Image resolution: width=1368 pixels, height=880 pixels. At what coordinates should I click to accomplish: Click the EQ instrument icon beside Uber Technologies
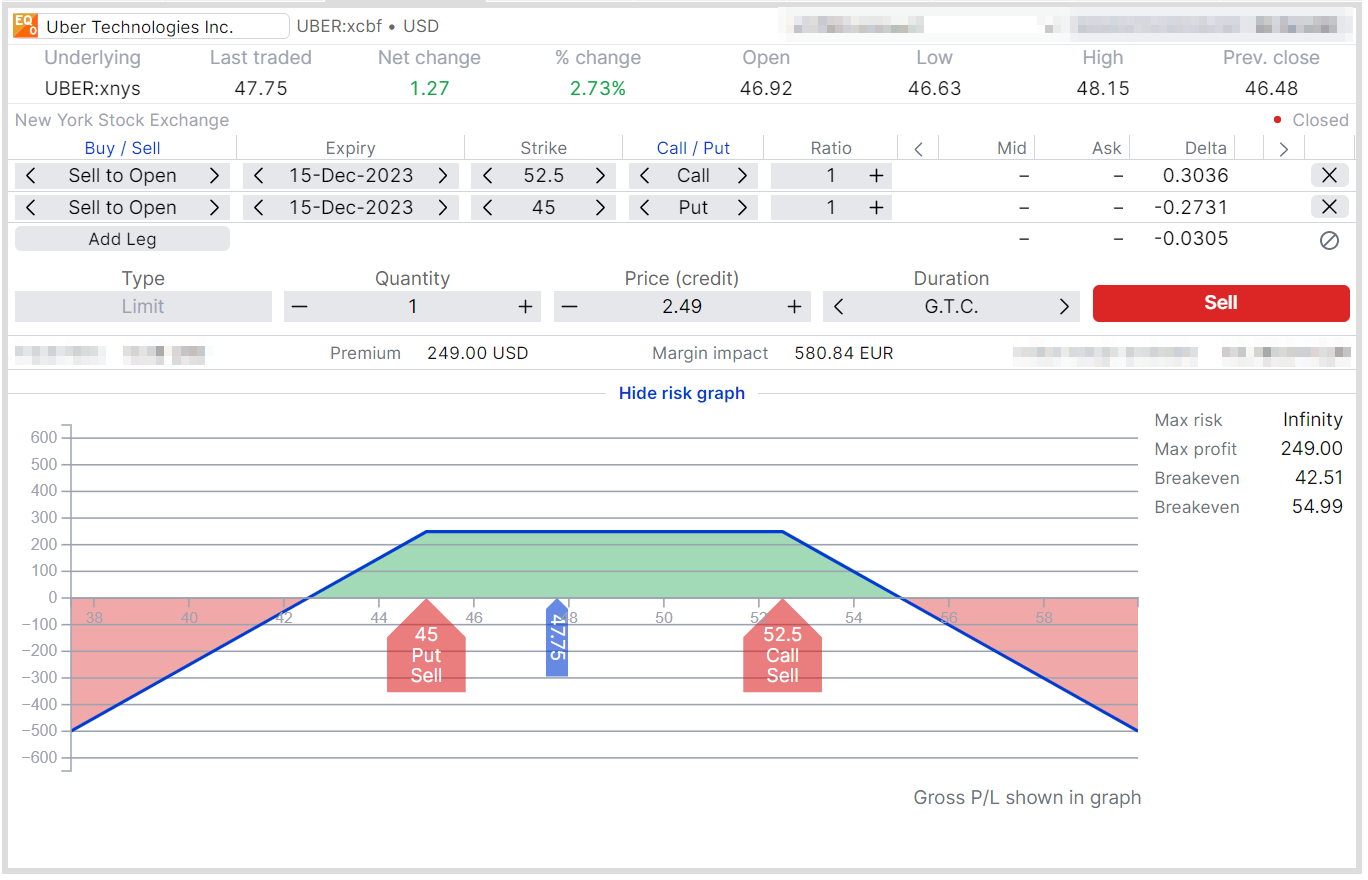pyautogui.click(x=25, y=26)
